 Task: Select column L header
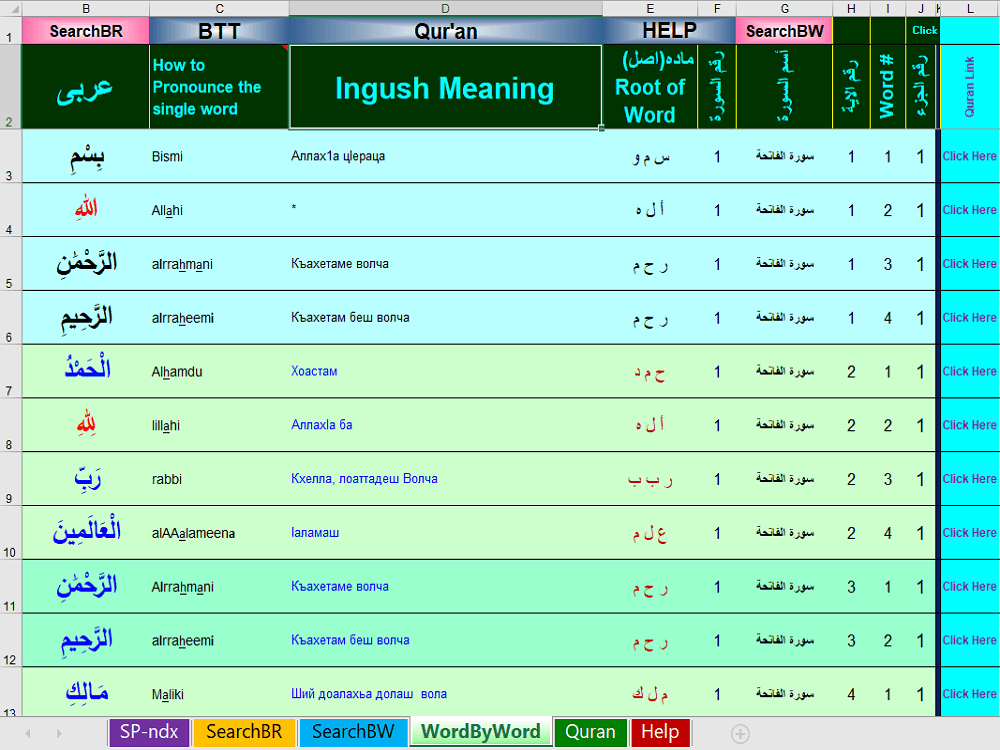coord(969,9)
